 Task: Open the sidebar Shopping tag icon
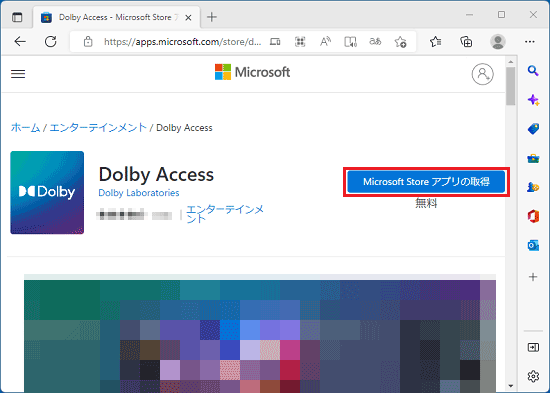click(533, 129)
